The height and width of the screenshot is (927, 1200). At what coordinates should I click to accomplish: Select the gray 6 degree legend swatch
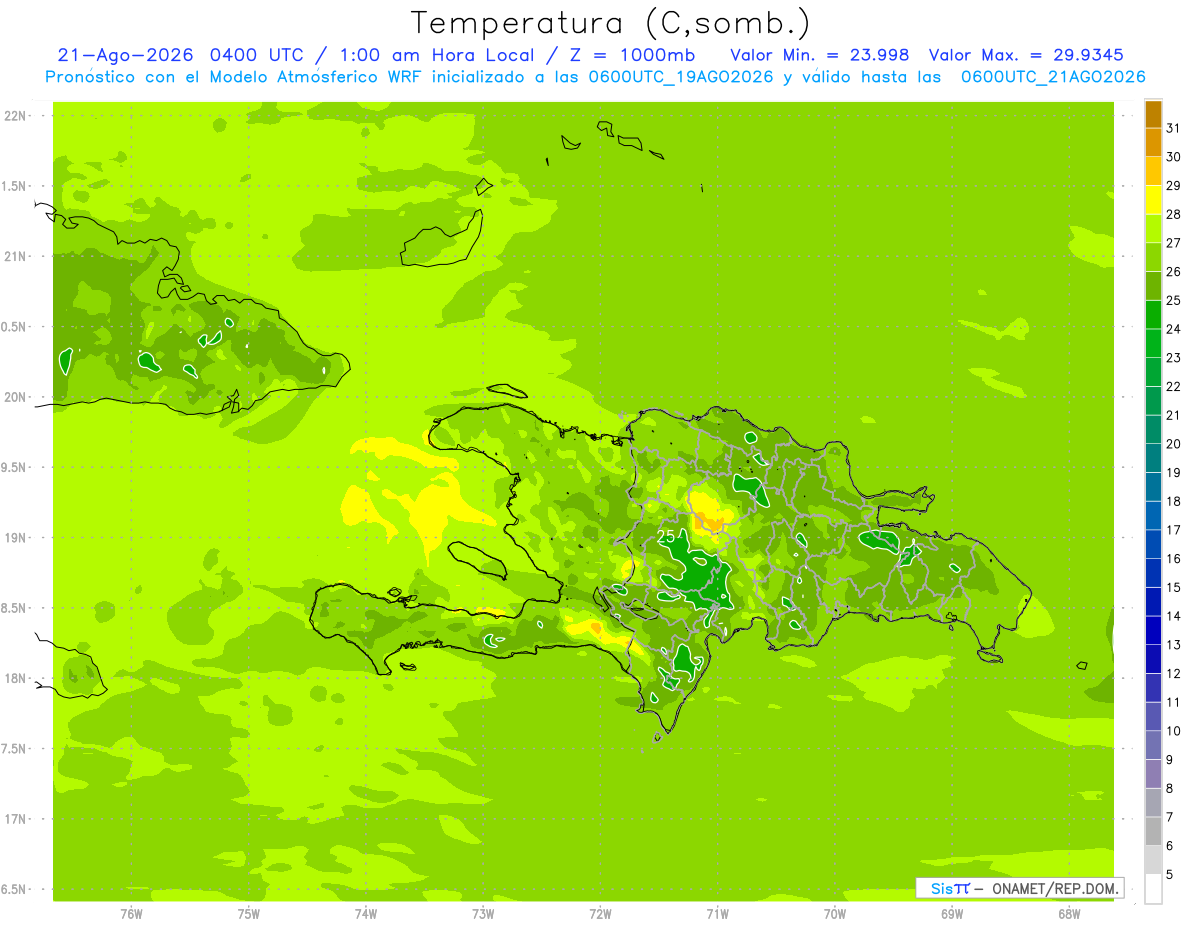tap(1153, 832)
